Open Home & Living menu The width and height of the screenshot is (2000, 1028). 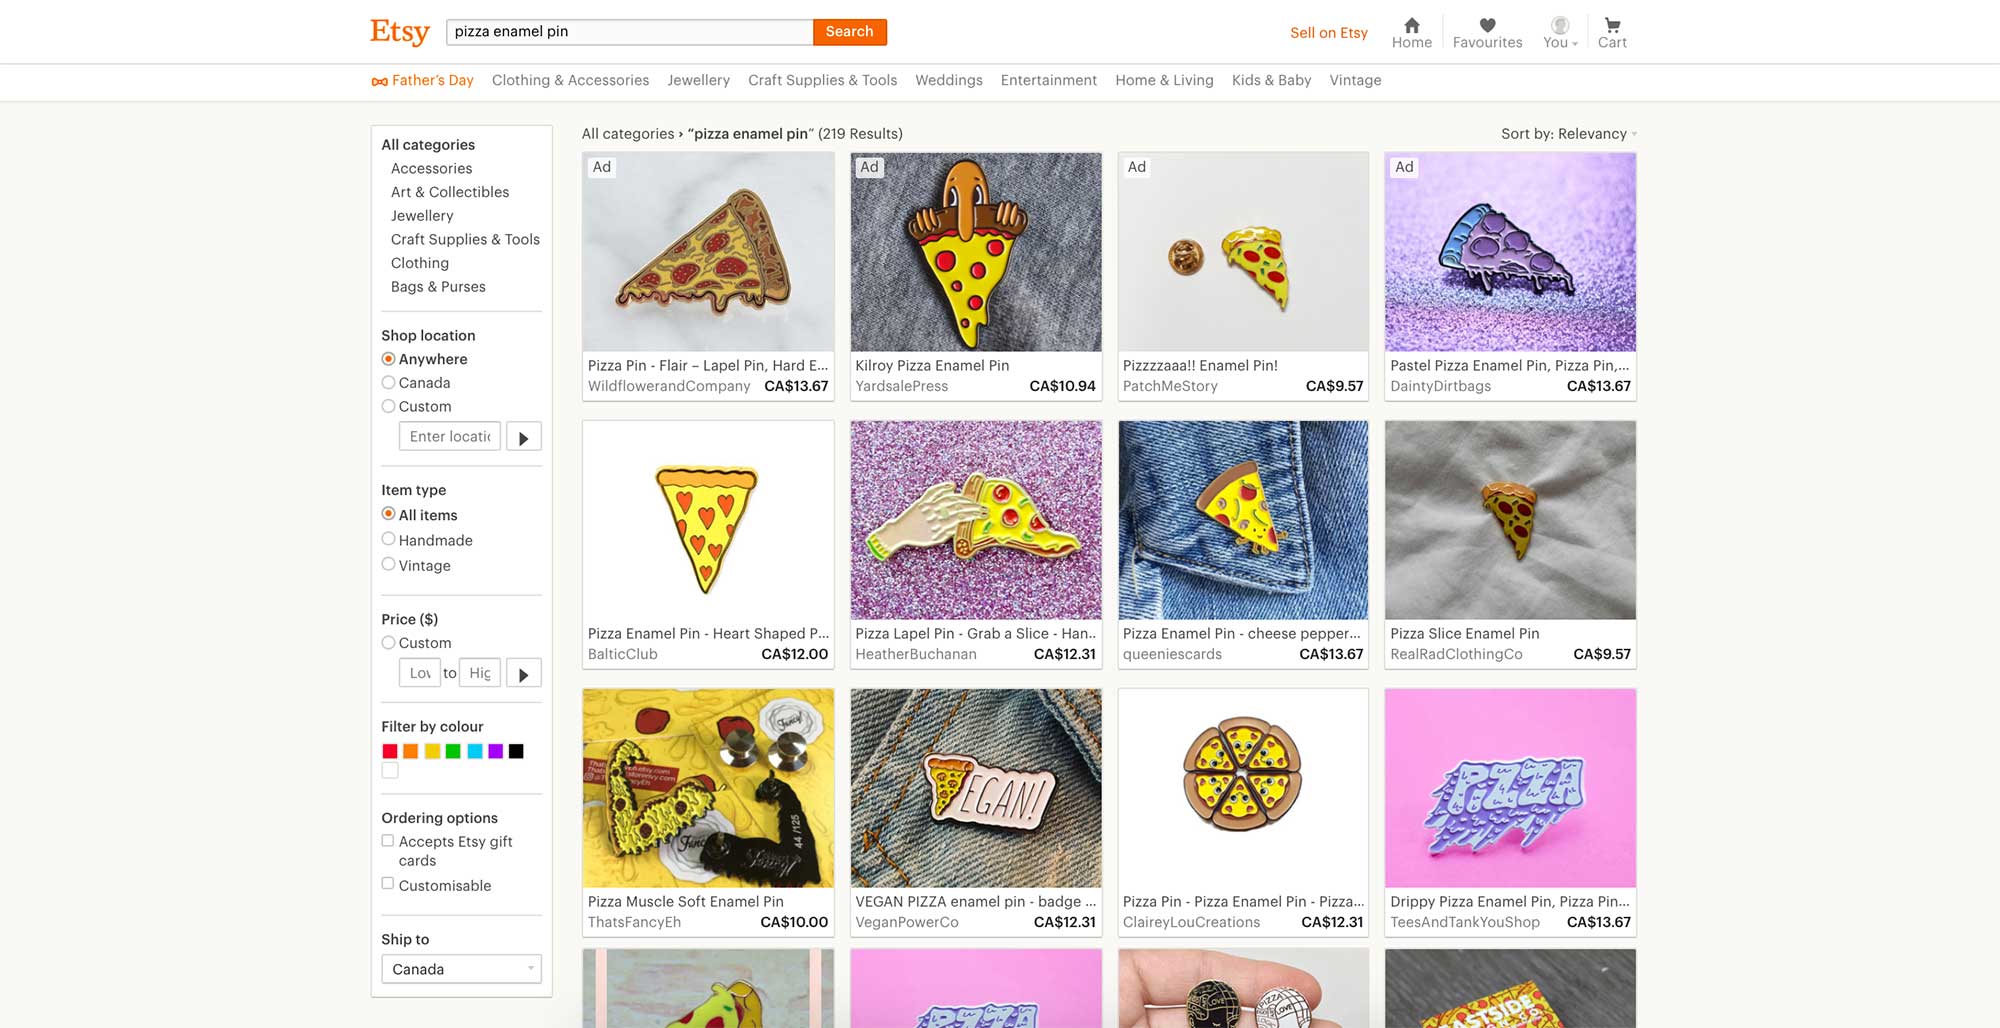click(x=1164, y=80)
